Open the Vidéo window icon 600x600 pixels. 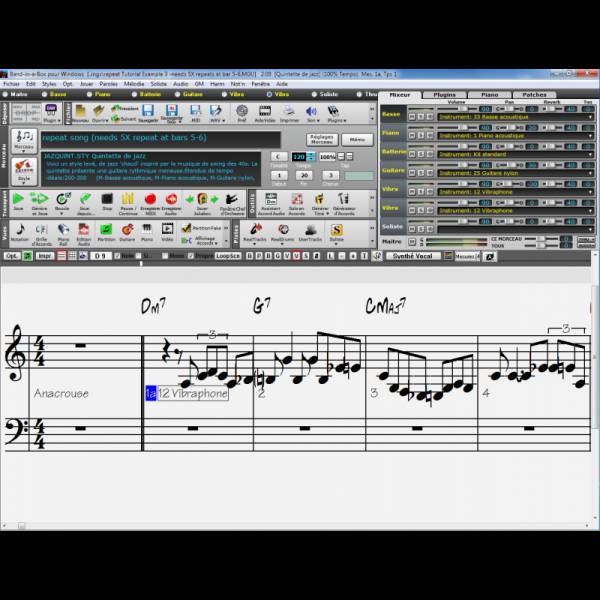coord(167,233)
